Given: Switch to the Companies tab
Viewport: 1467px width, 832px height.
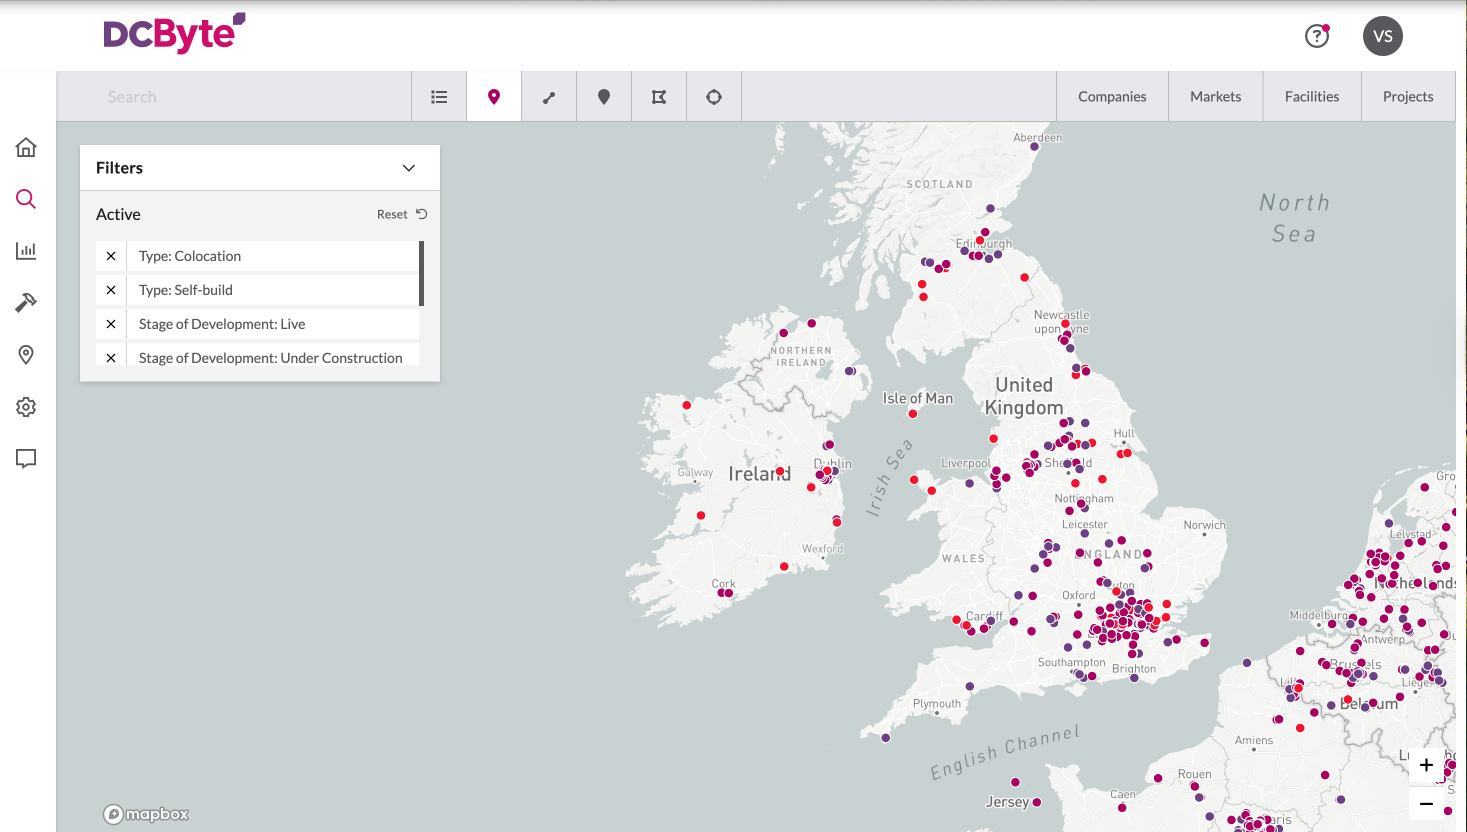Looking at the screenshot, I should click(x=1112, y=97).
